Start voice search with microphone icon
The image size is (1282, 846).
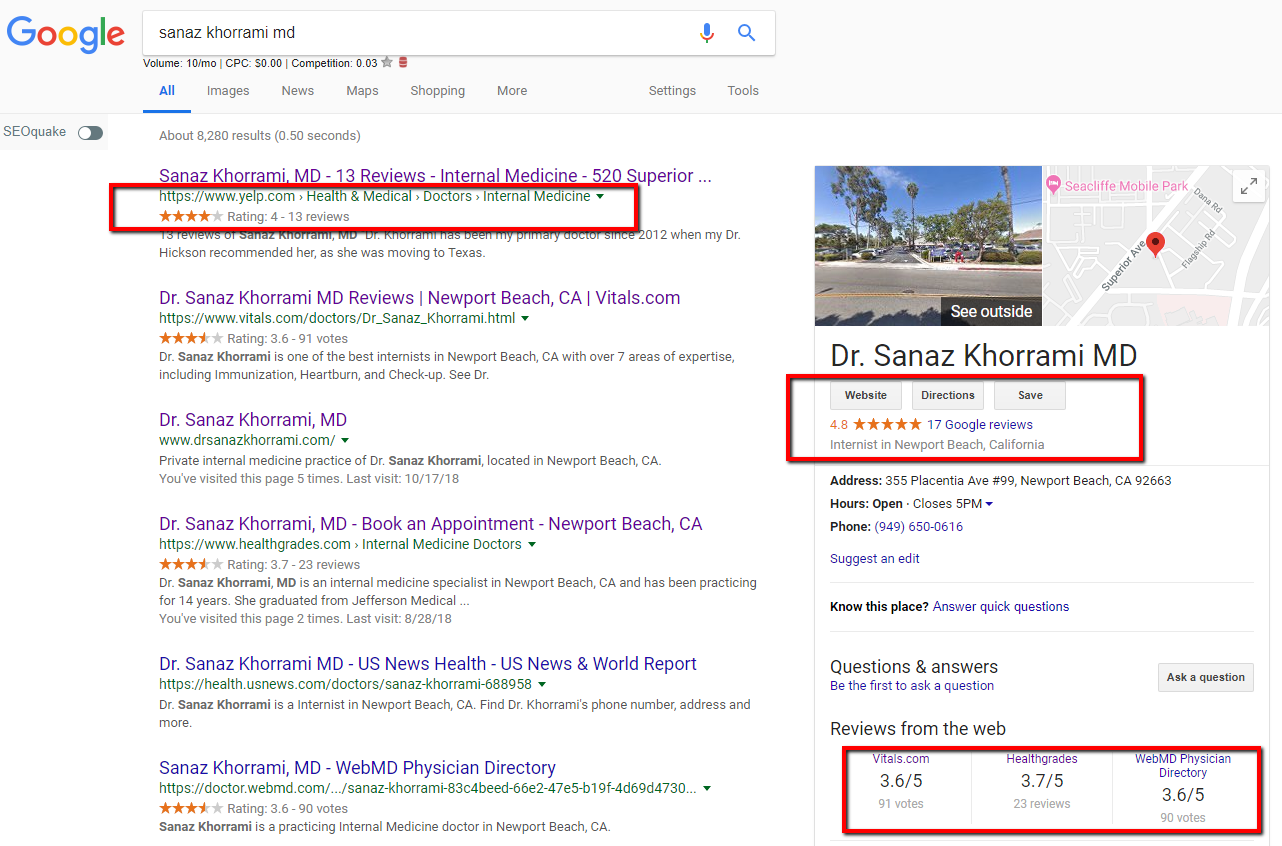pyautogui.click(x=707, y=33)
